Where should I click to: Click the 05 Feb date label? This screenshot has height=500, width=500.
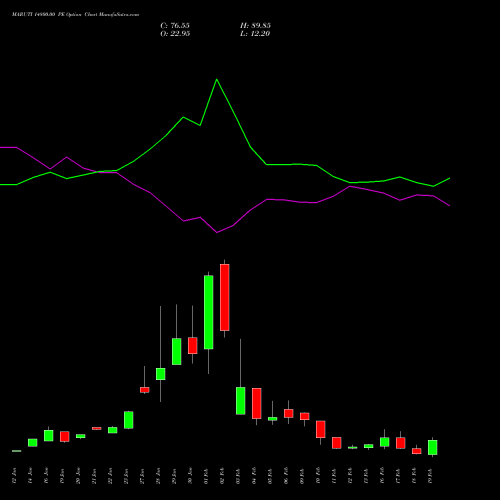270,476
